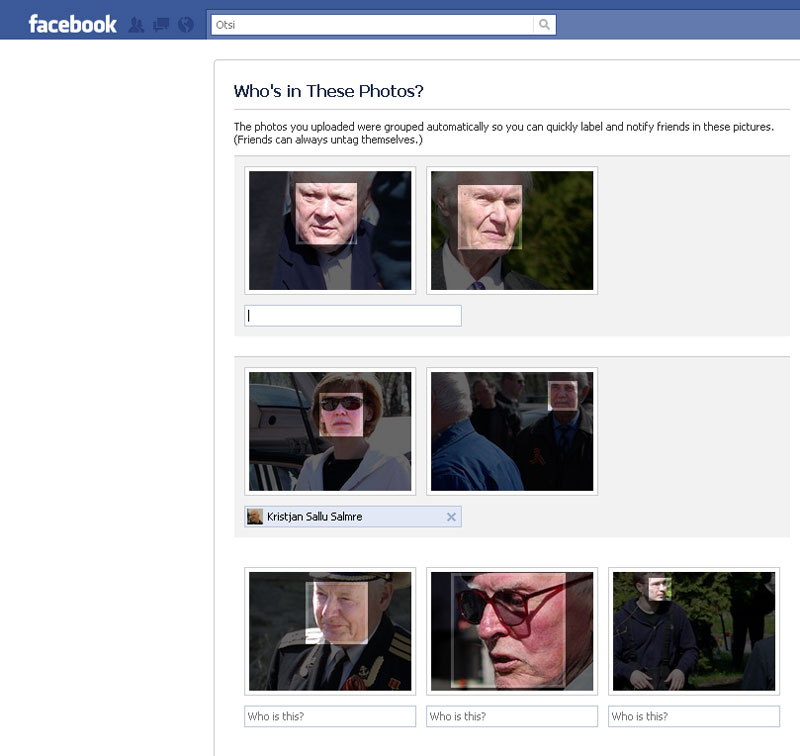
Task: Open the messages icon in header
Action: [x=160, y=25]
